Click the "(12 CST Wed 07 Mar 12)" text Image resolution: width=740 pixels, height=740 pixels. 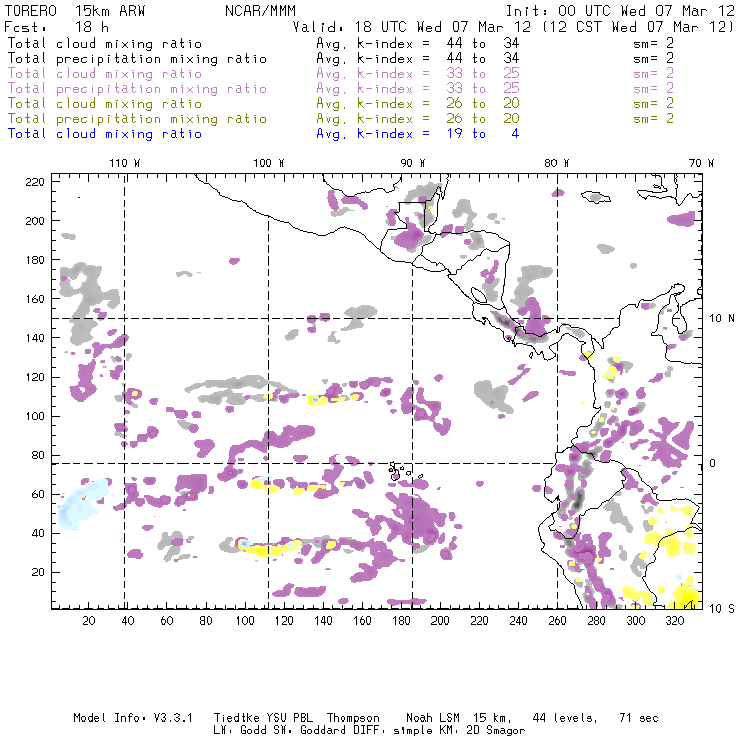click(639, 27)
